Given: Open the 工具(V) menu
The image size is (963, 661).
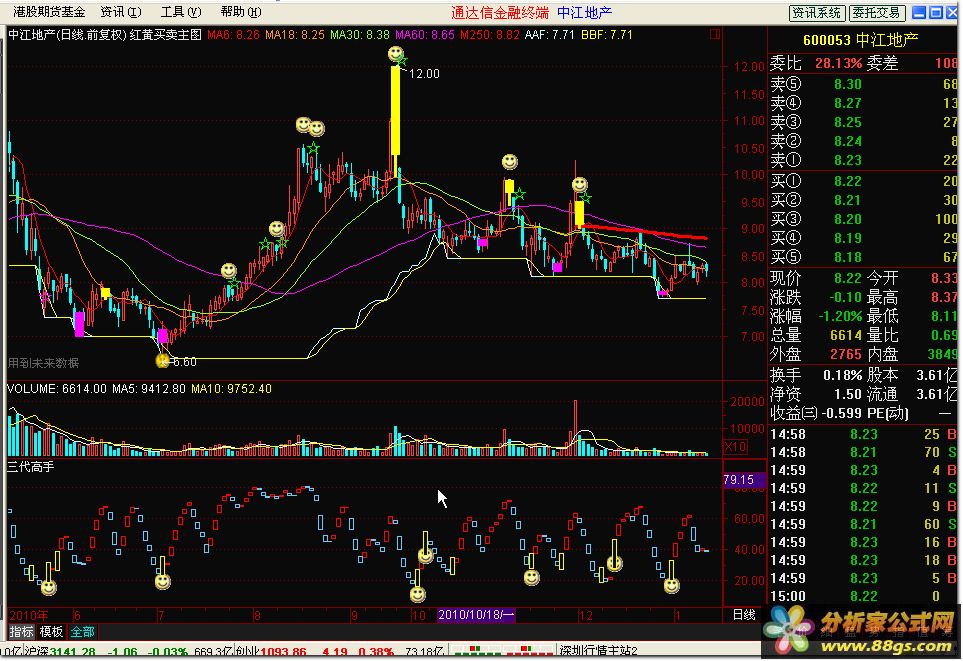Looking at the screenshot, I should (x=181, y=12).
